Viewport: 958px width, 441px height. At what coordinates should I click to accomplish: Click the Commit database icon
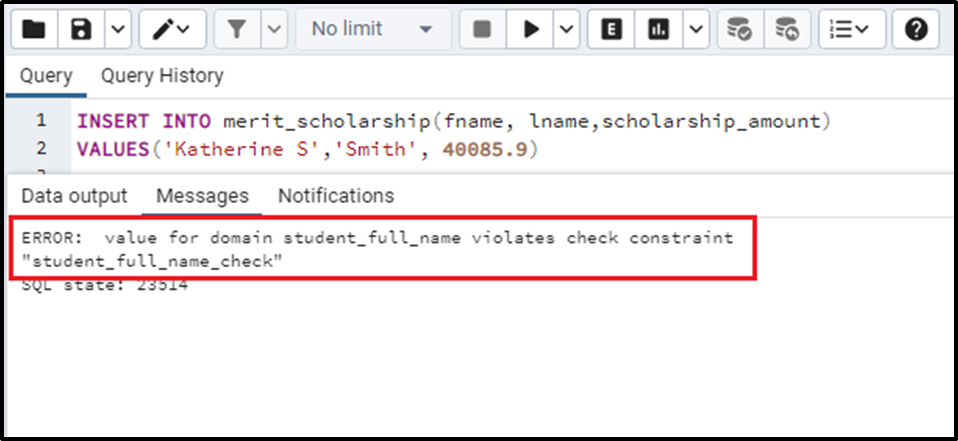tap(739, 29)
